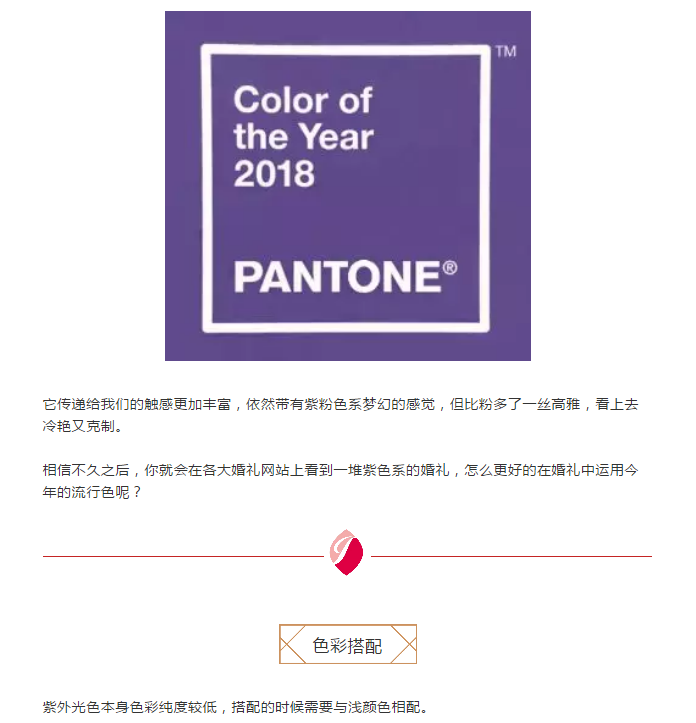Select the 色彩搭配 section heading
The width and height of the screenshot is (696, 723).
pyautogui.click(x=348, y=644)
